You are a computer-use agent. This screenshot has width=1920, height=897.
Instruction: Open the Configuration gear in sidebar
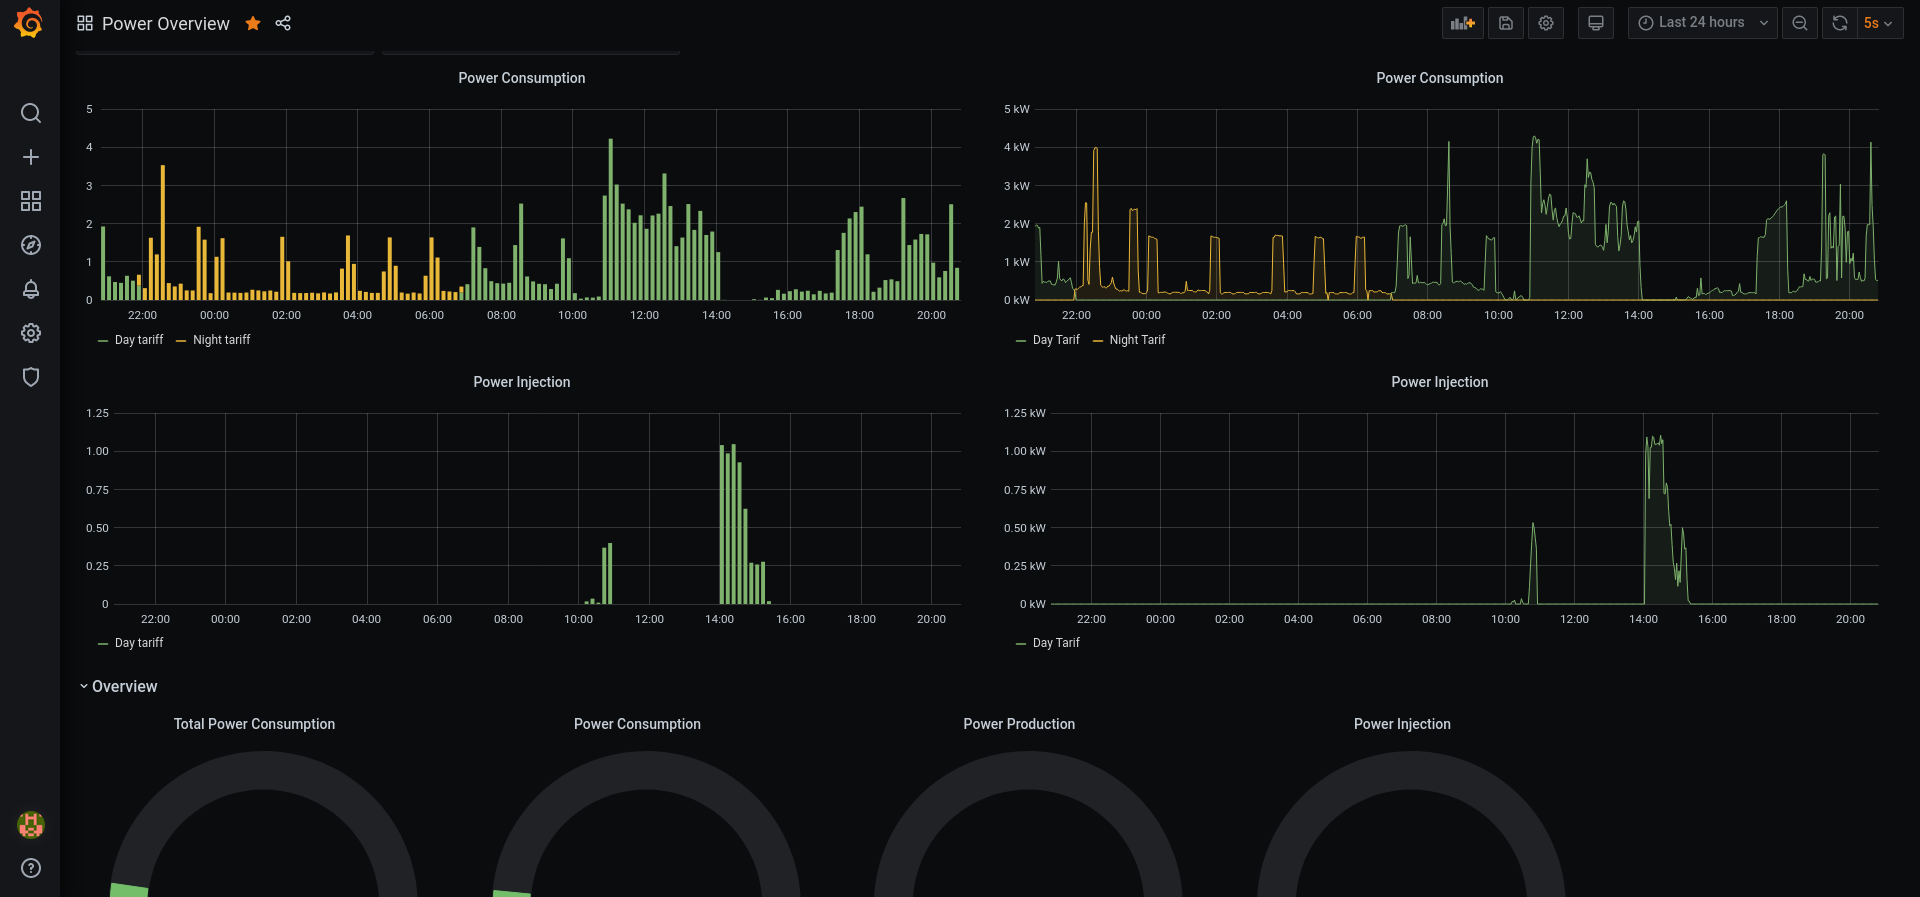[x=31, y=333]
